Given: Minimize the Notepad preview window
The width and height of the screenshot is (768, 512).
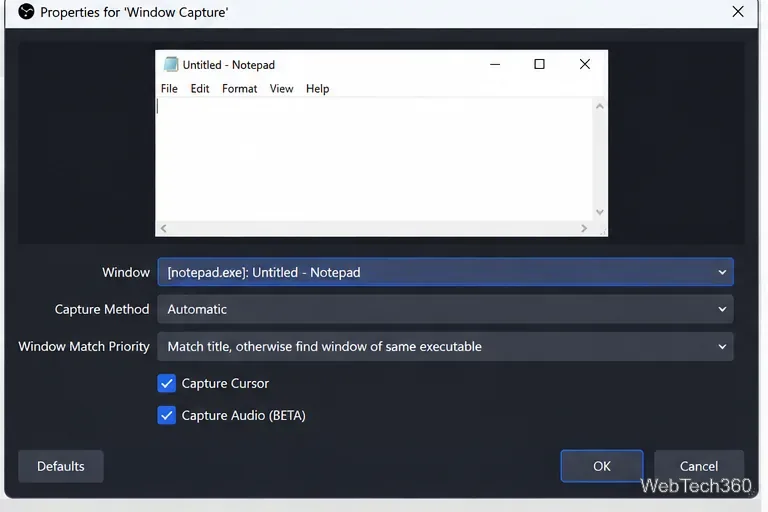Looking at the screenshot, I should tap(495, 64).
